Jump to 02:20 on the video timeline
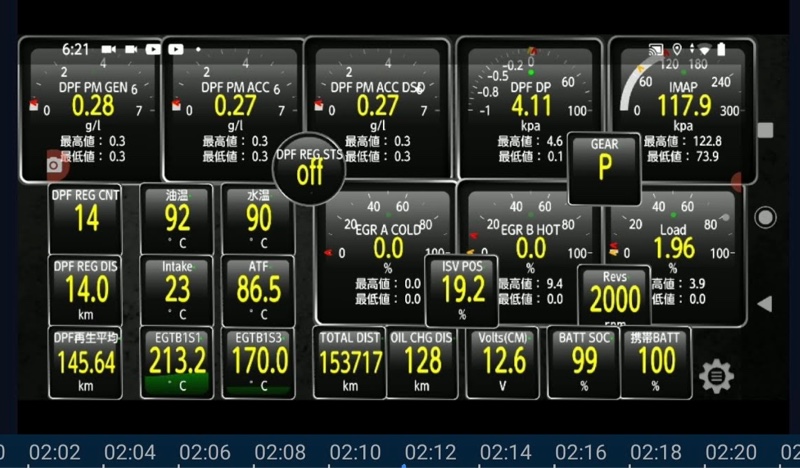This screenshot has height=468, width=800. 731,452
